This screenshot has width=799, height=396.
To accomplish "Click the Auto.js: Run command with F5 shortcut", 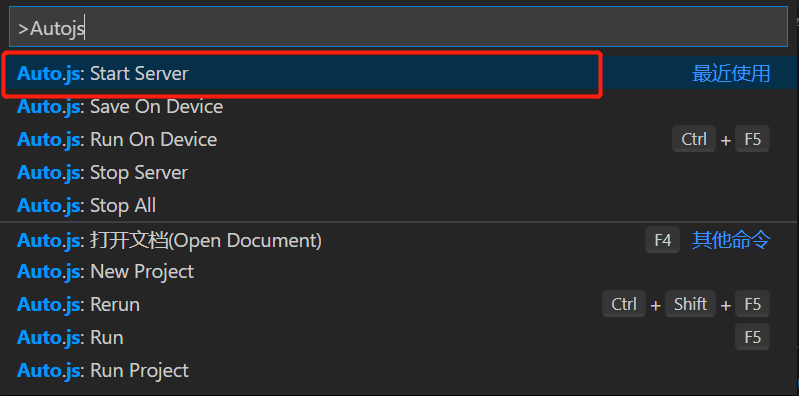I will tap(398, 337).
